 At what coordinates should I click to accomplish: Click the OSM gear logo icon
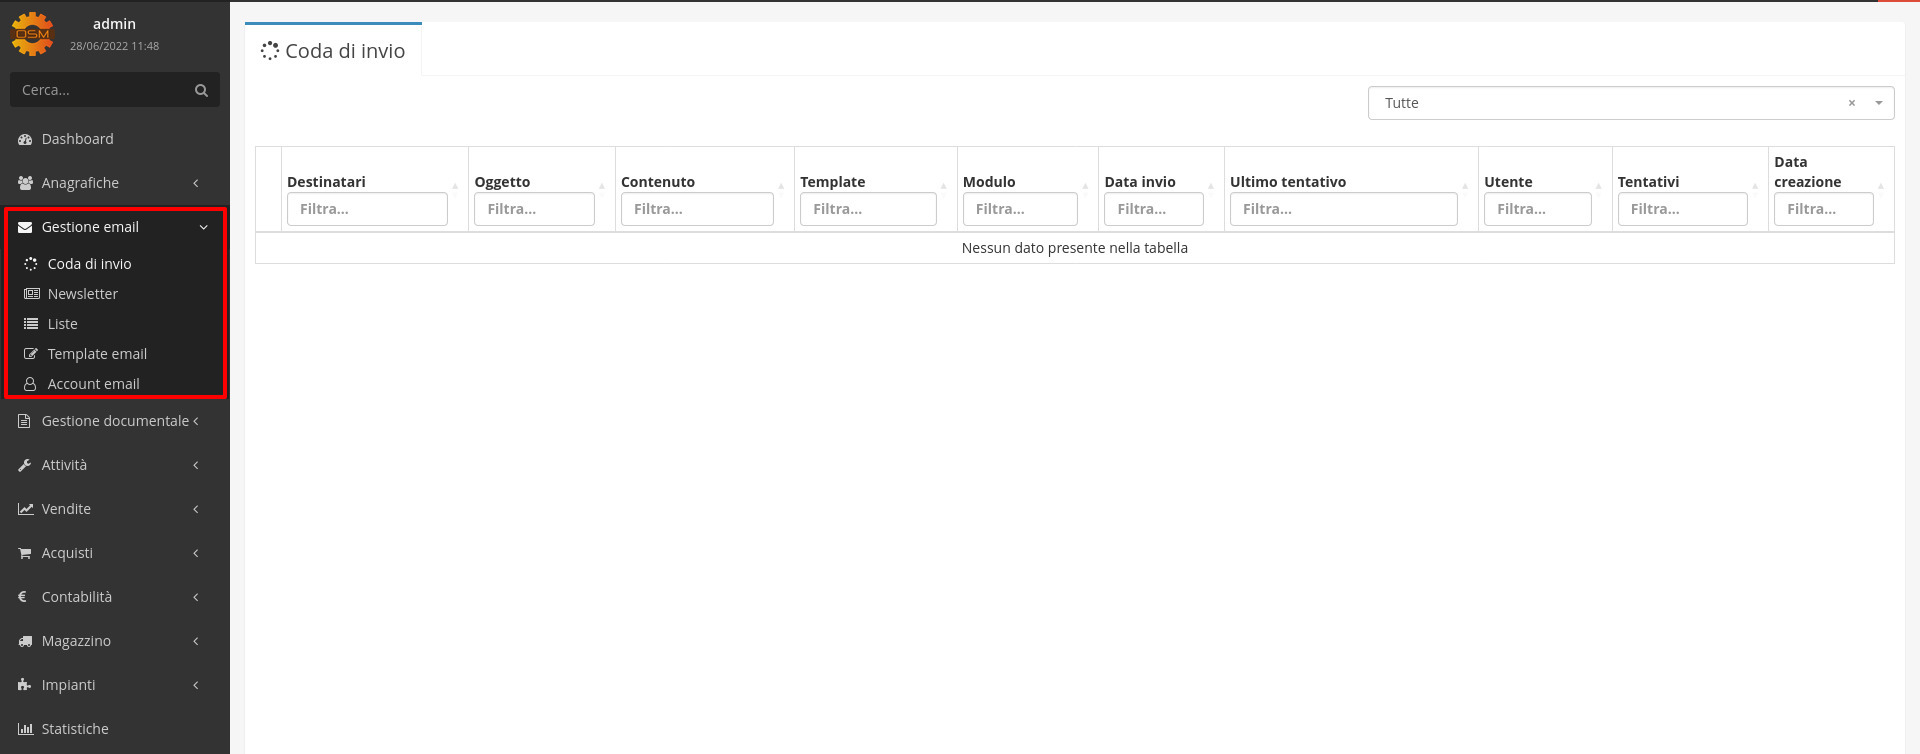click(32, 34)
